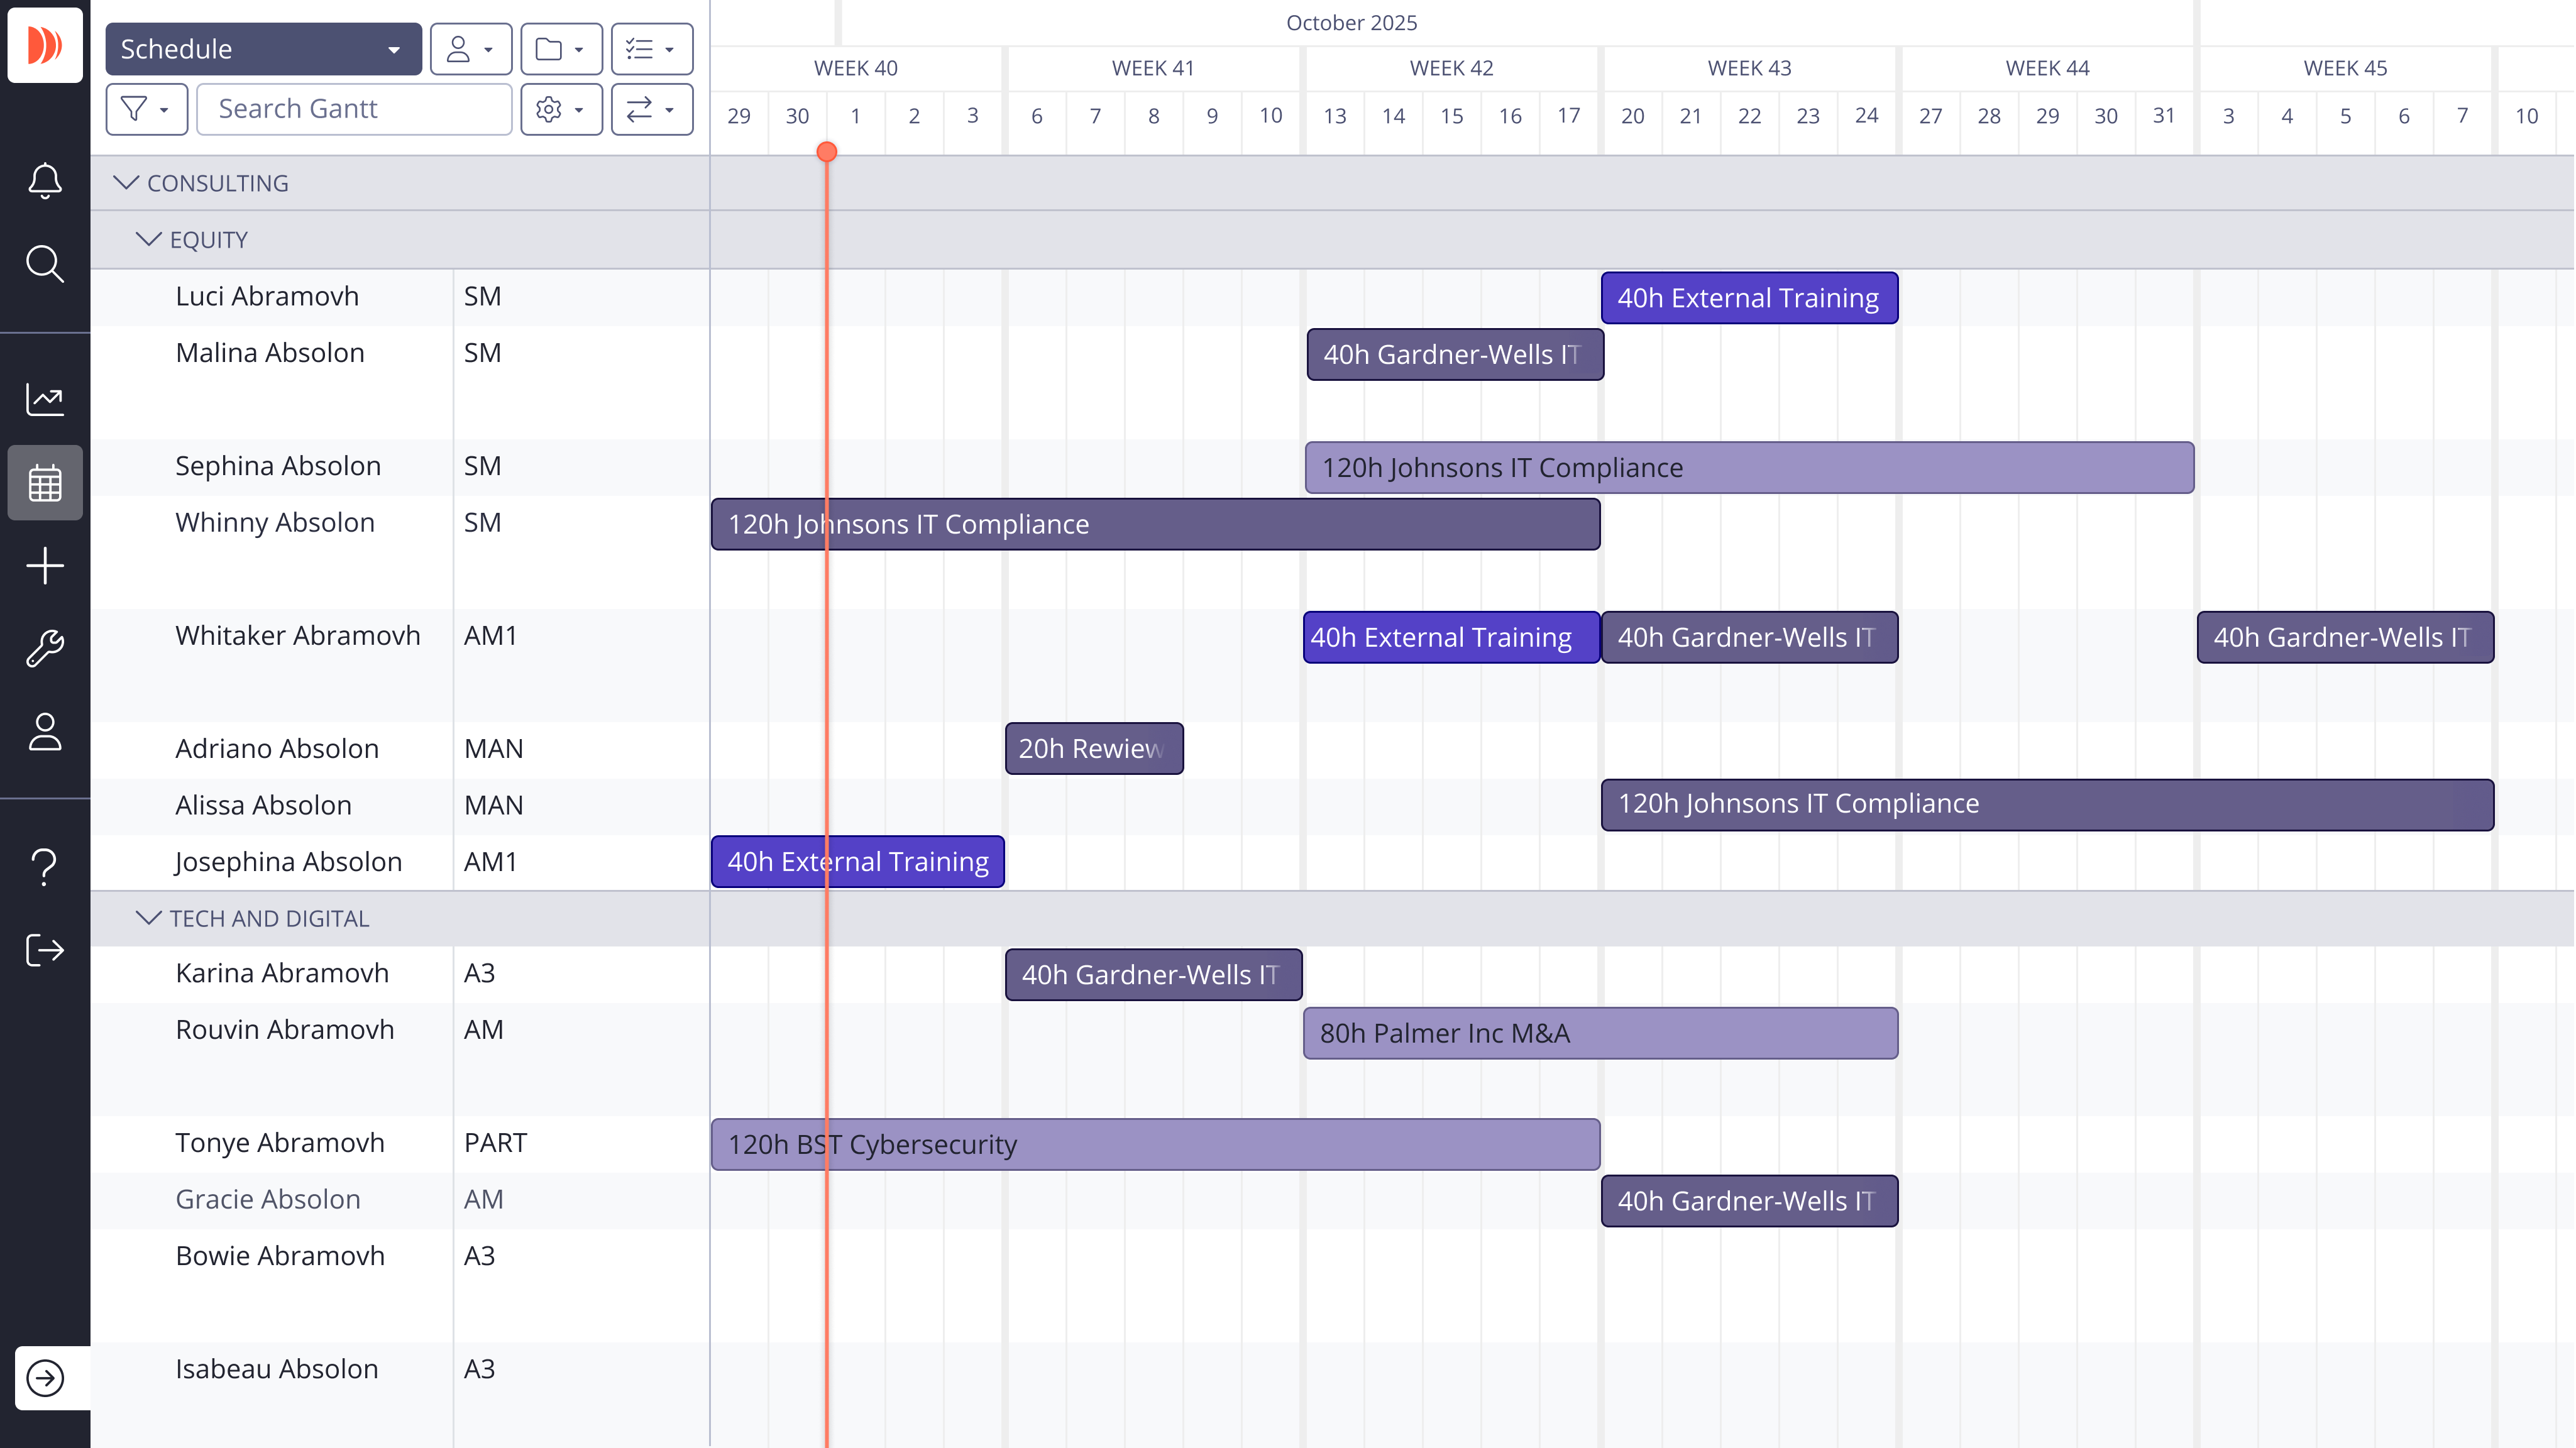The width and height of the screenshot is (2576, 1448).
Task: Click the red timeline marker on October 1
Action: [x=826, y=152]
